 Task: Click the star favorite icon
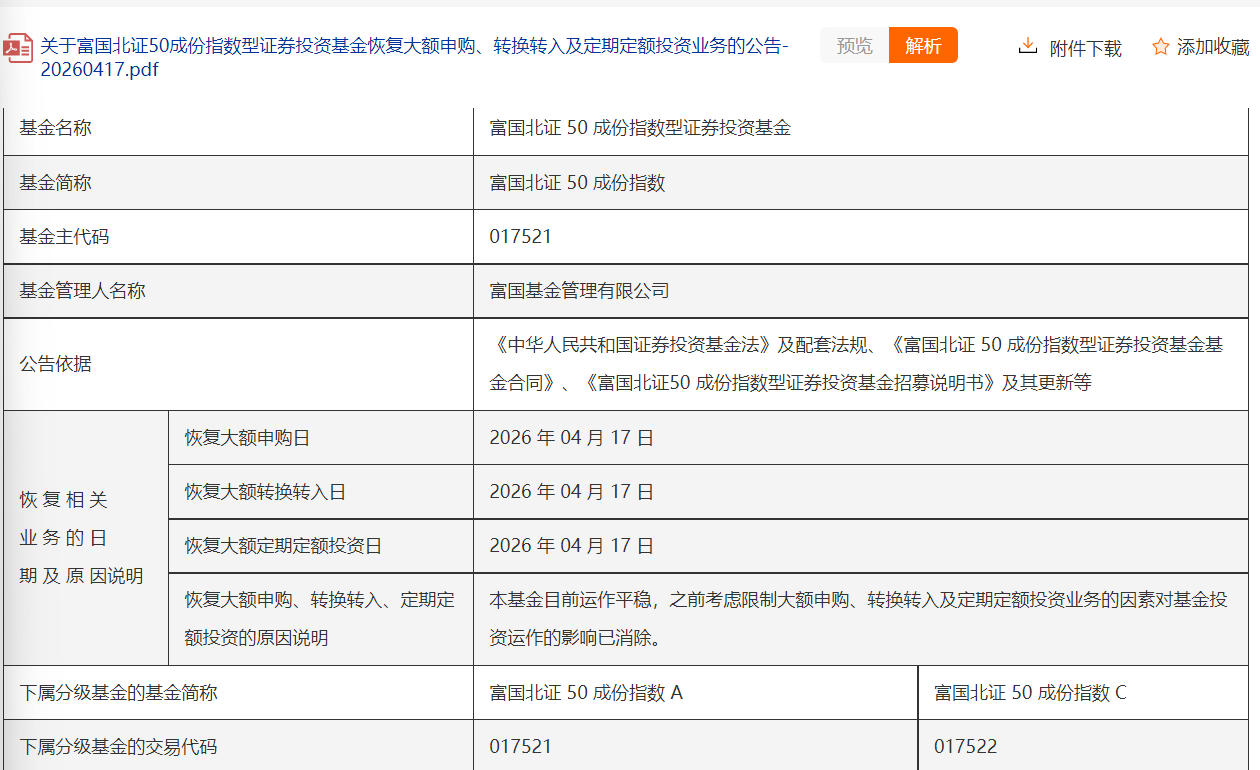point(1160,47)
